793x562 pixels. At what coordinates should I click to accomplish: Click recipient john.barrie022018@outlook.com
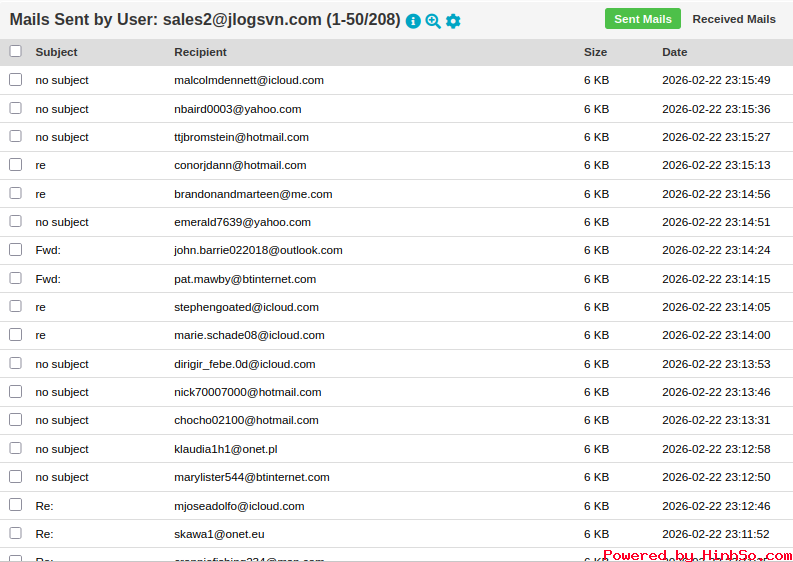tap(258, 250)
